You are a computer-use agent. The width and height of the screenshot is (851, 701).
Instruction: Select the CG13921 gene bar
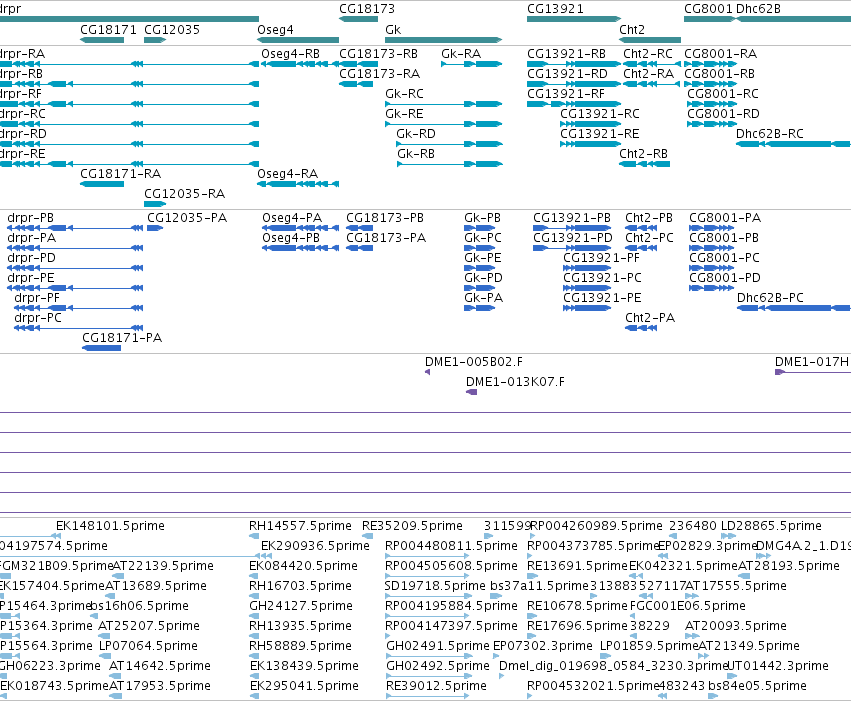point(574,19)
